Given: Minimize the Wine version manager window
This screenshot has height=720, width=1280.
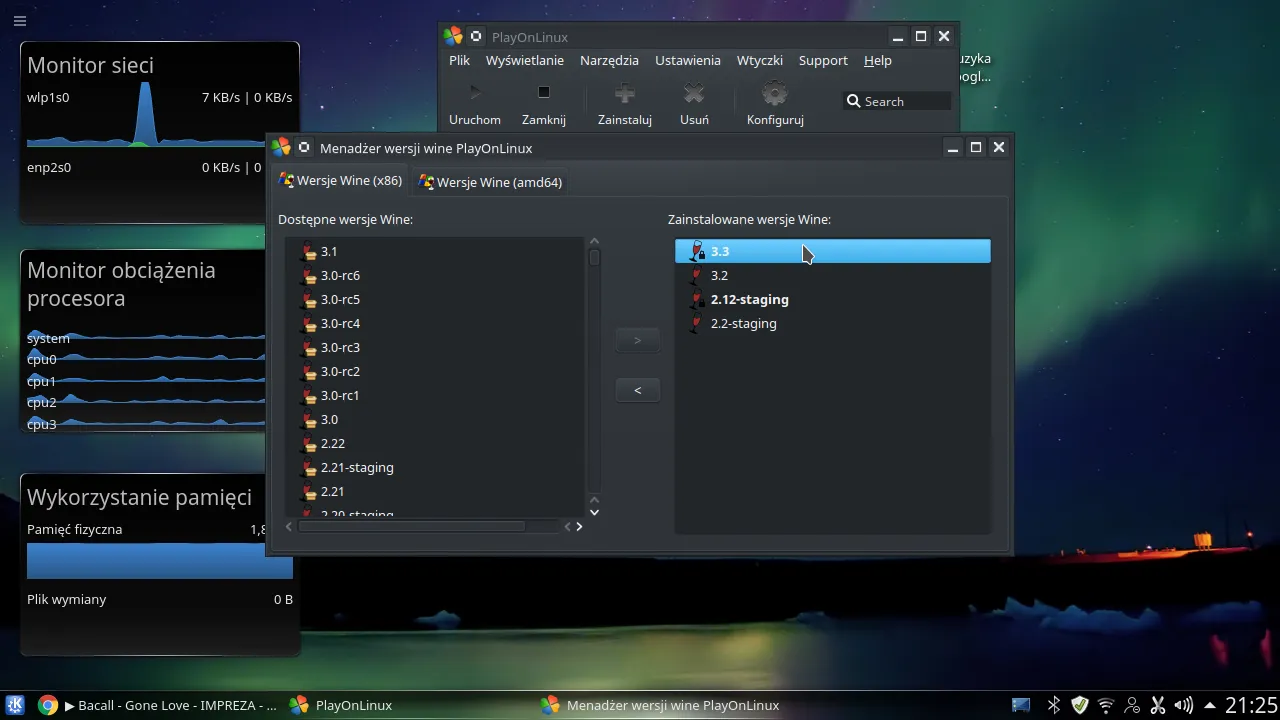Looking at the screenshot, I should [953, 148].
